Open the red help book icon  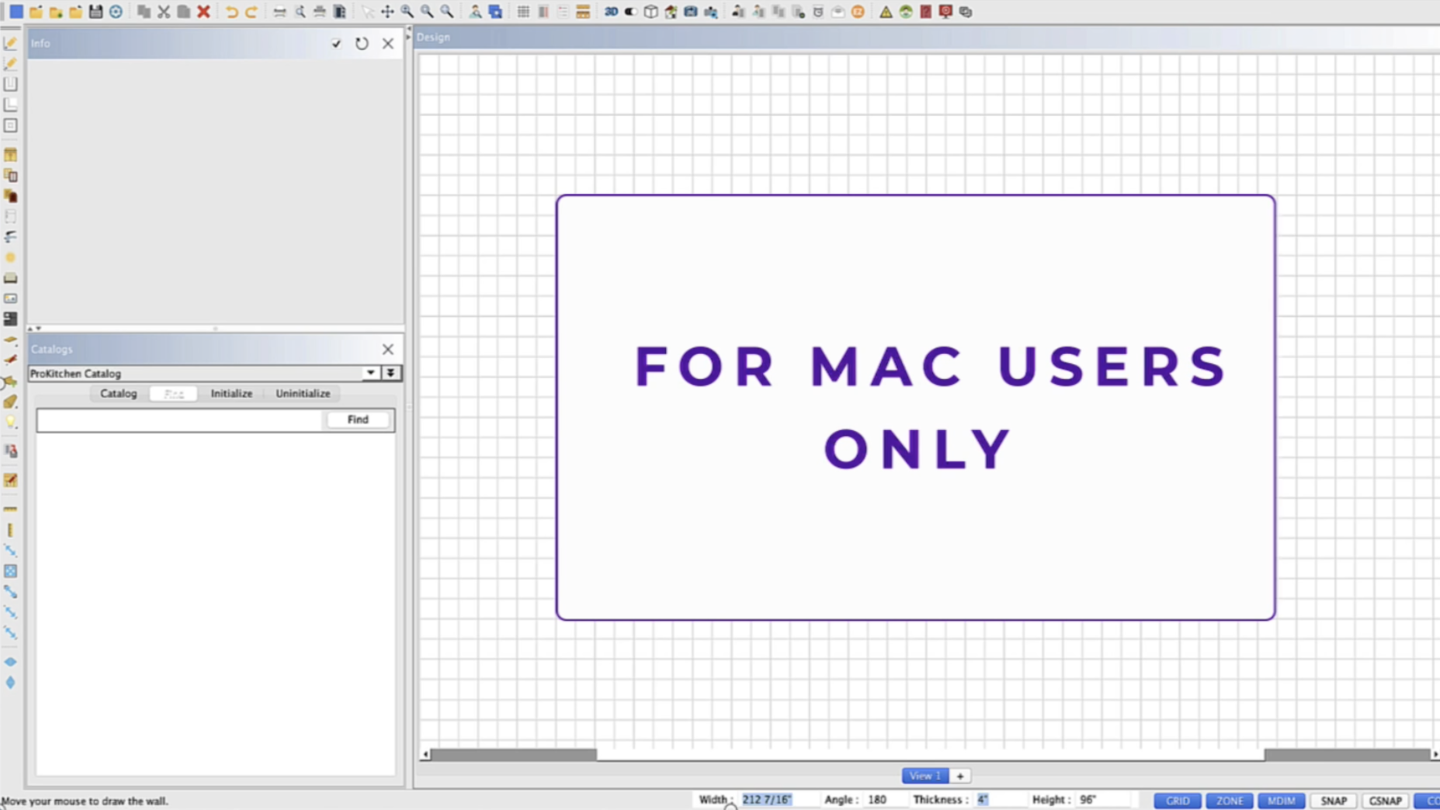point(925,12)
